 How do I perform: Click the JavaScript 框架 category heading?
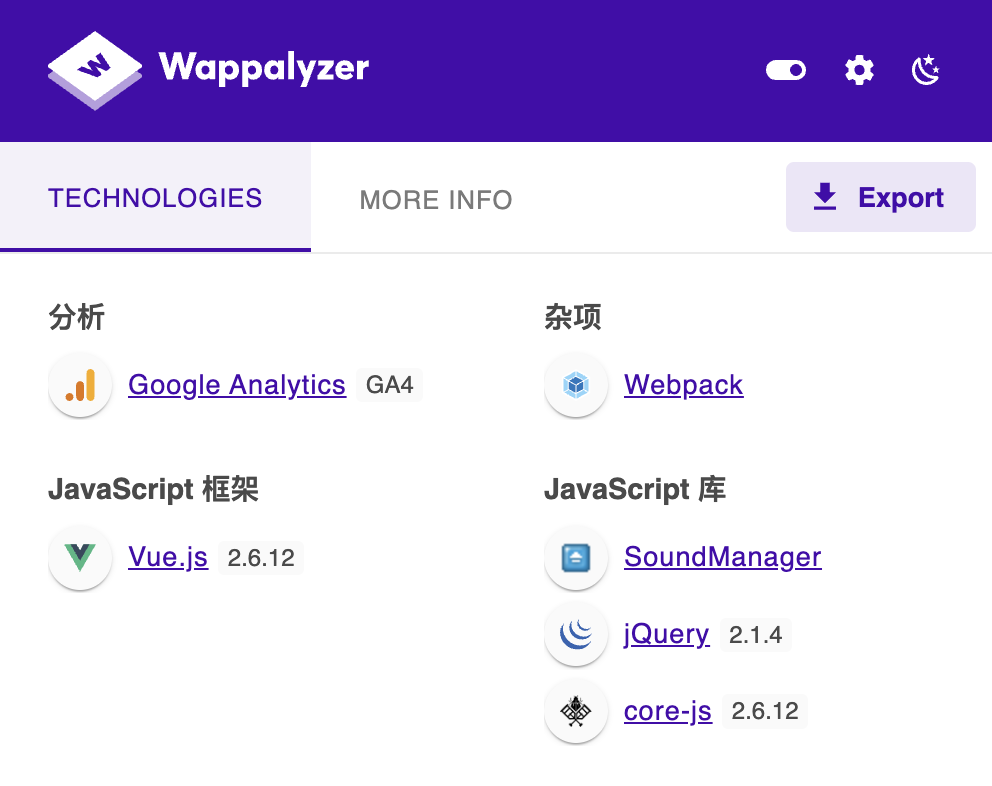[154, 489]
